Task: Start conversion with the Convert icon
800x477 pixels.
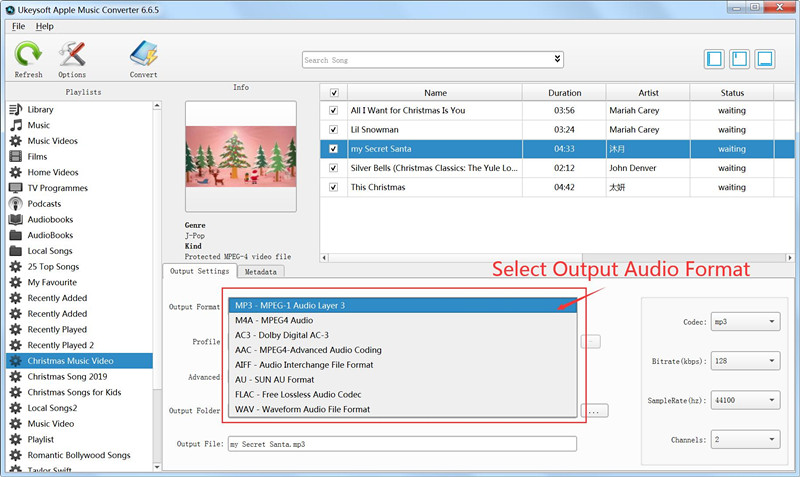Action: (x=143, y=54)
